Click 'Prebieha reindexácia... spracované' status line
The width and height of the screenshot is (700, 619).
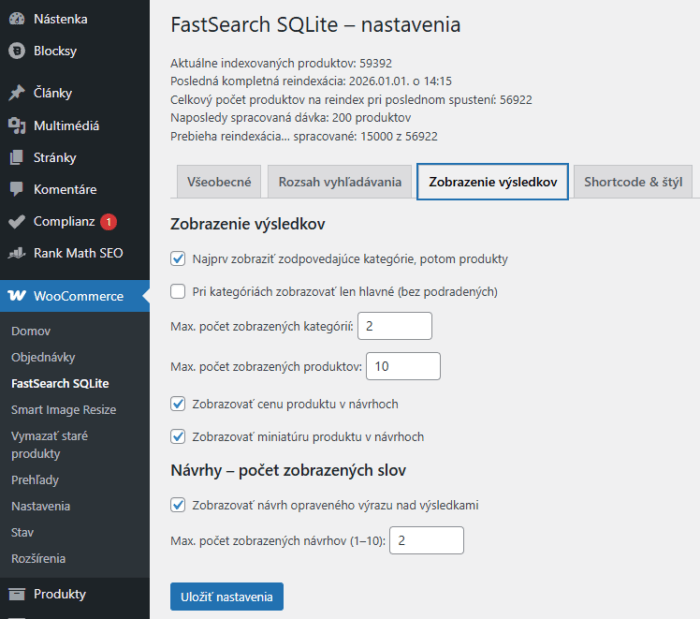tap(304, 136)
